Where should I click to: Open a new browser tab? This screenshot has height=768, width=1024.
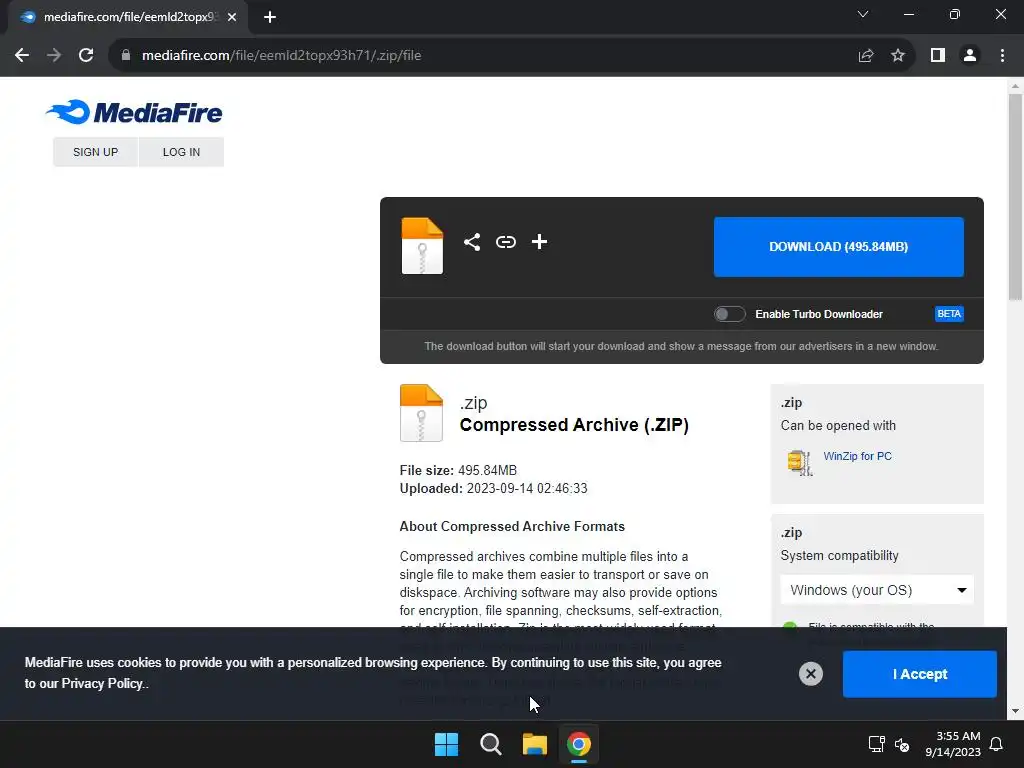(x=270, y=18)
